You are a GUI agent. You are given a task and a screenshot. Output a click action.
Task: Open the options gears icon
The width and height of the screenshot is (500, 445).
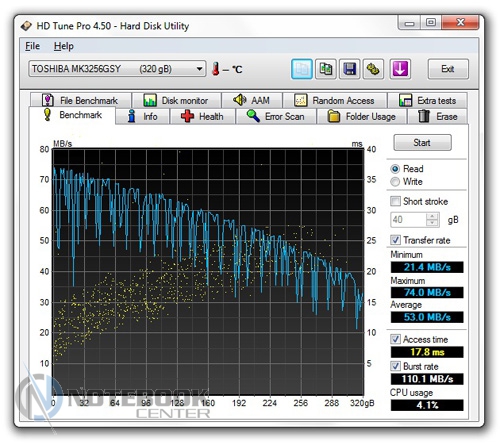coord(373,69)
